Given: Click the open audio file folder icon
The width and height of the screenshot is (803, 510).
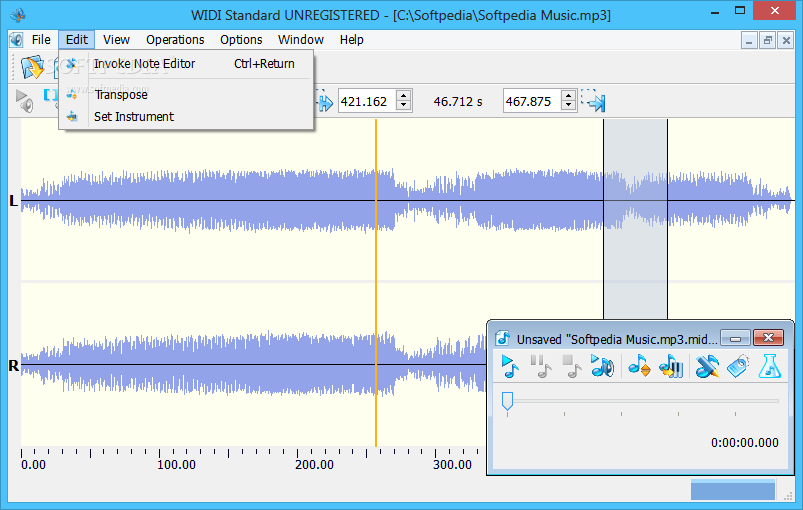Looking at the screenshot, I should [x=32, y=67].
